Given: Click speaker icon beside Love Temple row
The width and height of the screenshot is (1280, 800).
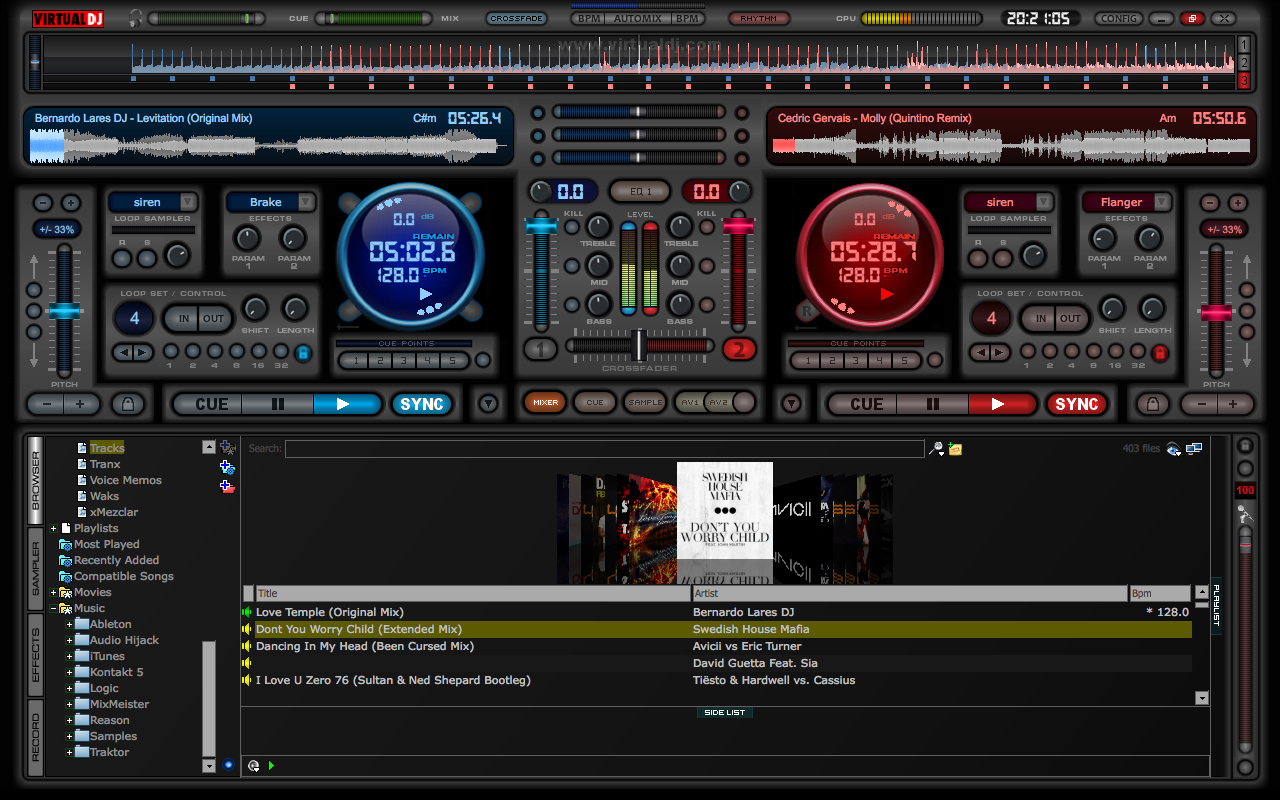Looking at the screenshot, I should 247,612.
